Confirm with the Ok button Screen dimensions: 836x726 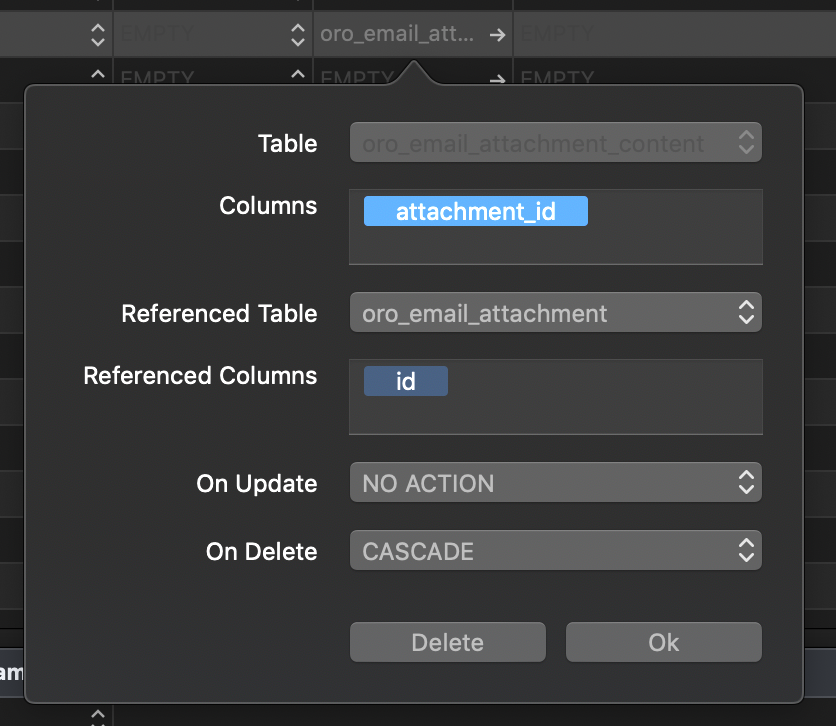pos(663,641)
